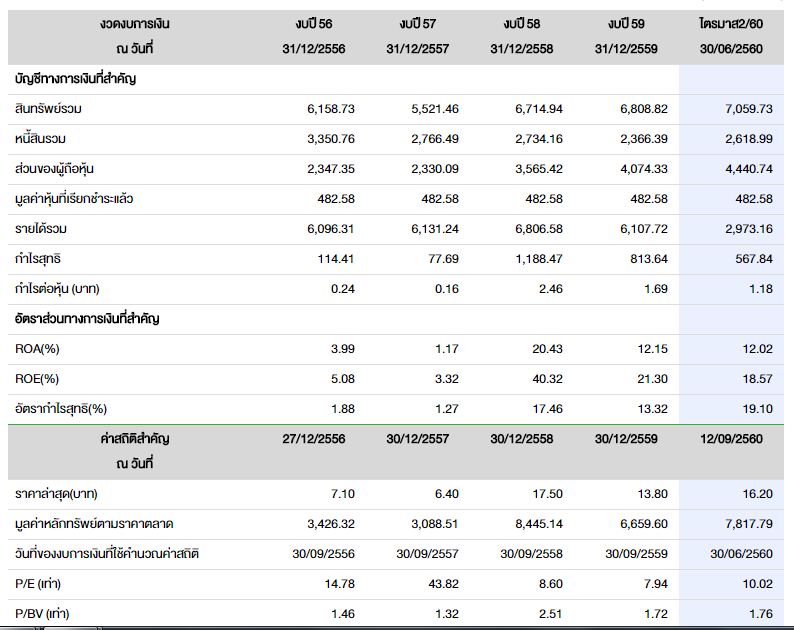This screenshot has width=794, height=630.
Task: Click row label วันที่ของงบการเงินที่ใช้คำนวณค่าสถิติ
Action: [x=107, y=554]
